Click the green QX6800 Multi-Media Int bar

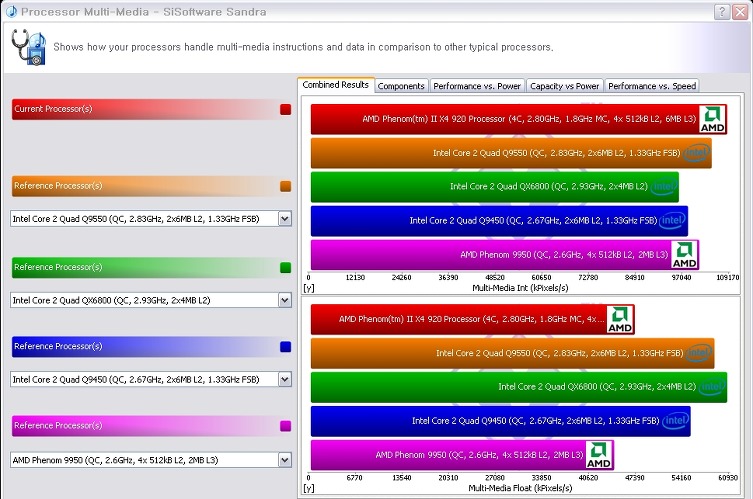(x=495, y=187)
